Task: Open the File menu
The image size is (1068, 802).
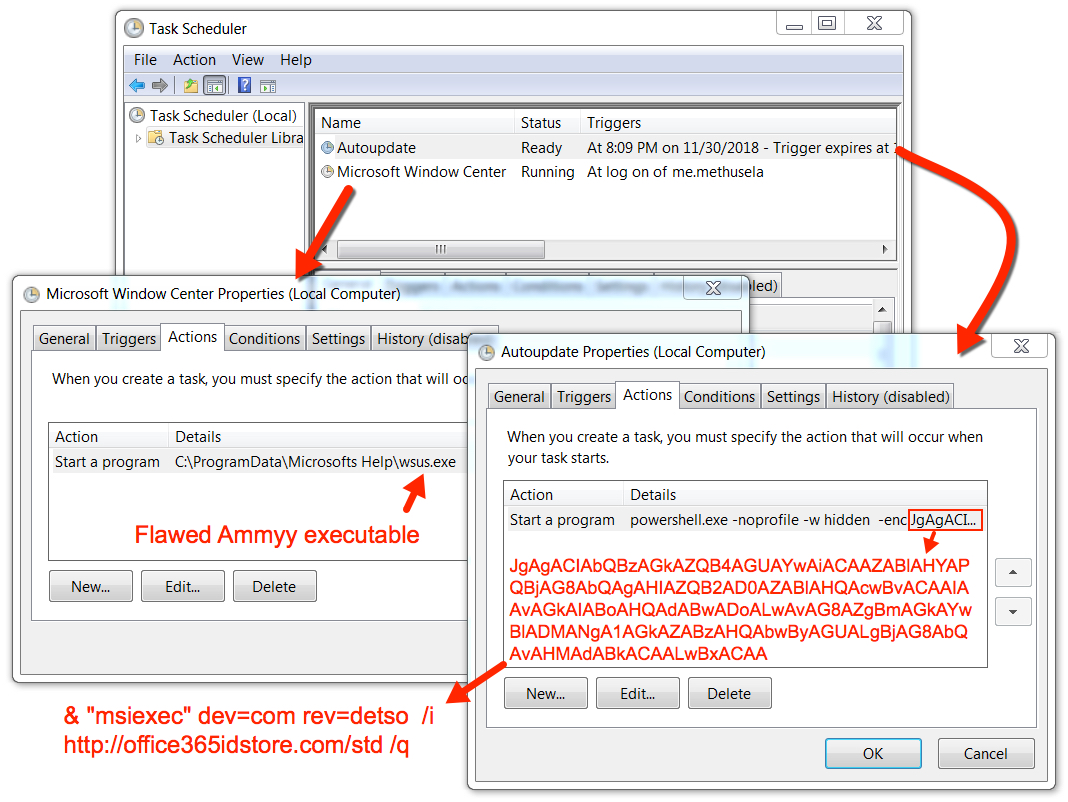Action: [145, 60]
